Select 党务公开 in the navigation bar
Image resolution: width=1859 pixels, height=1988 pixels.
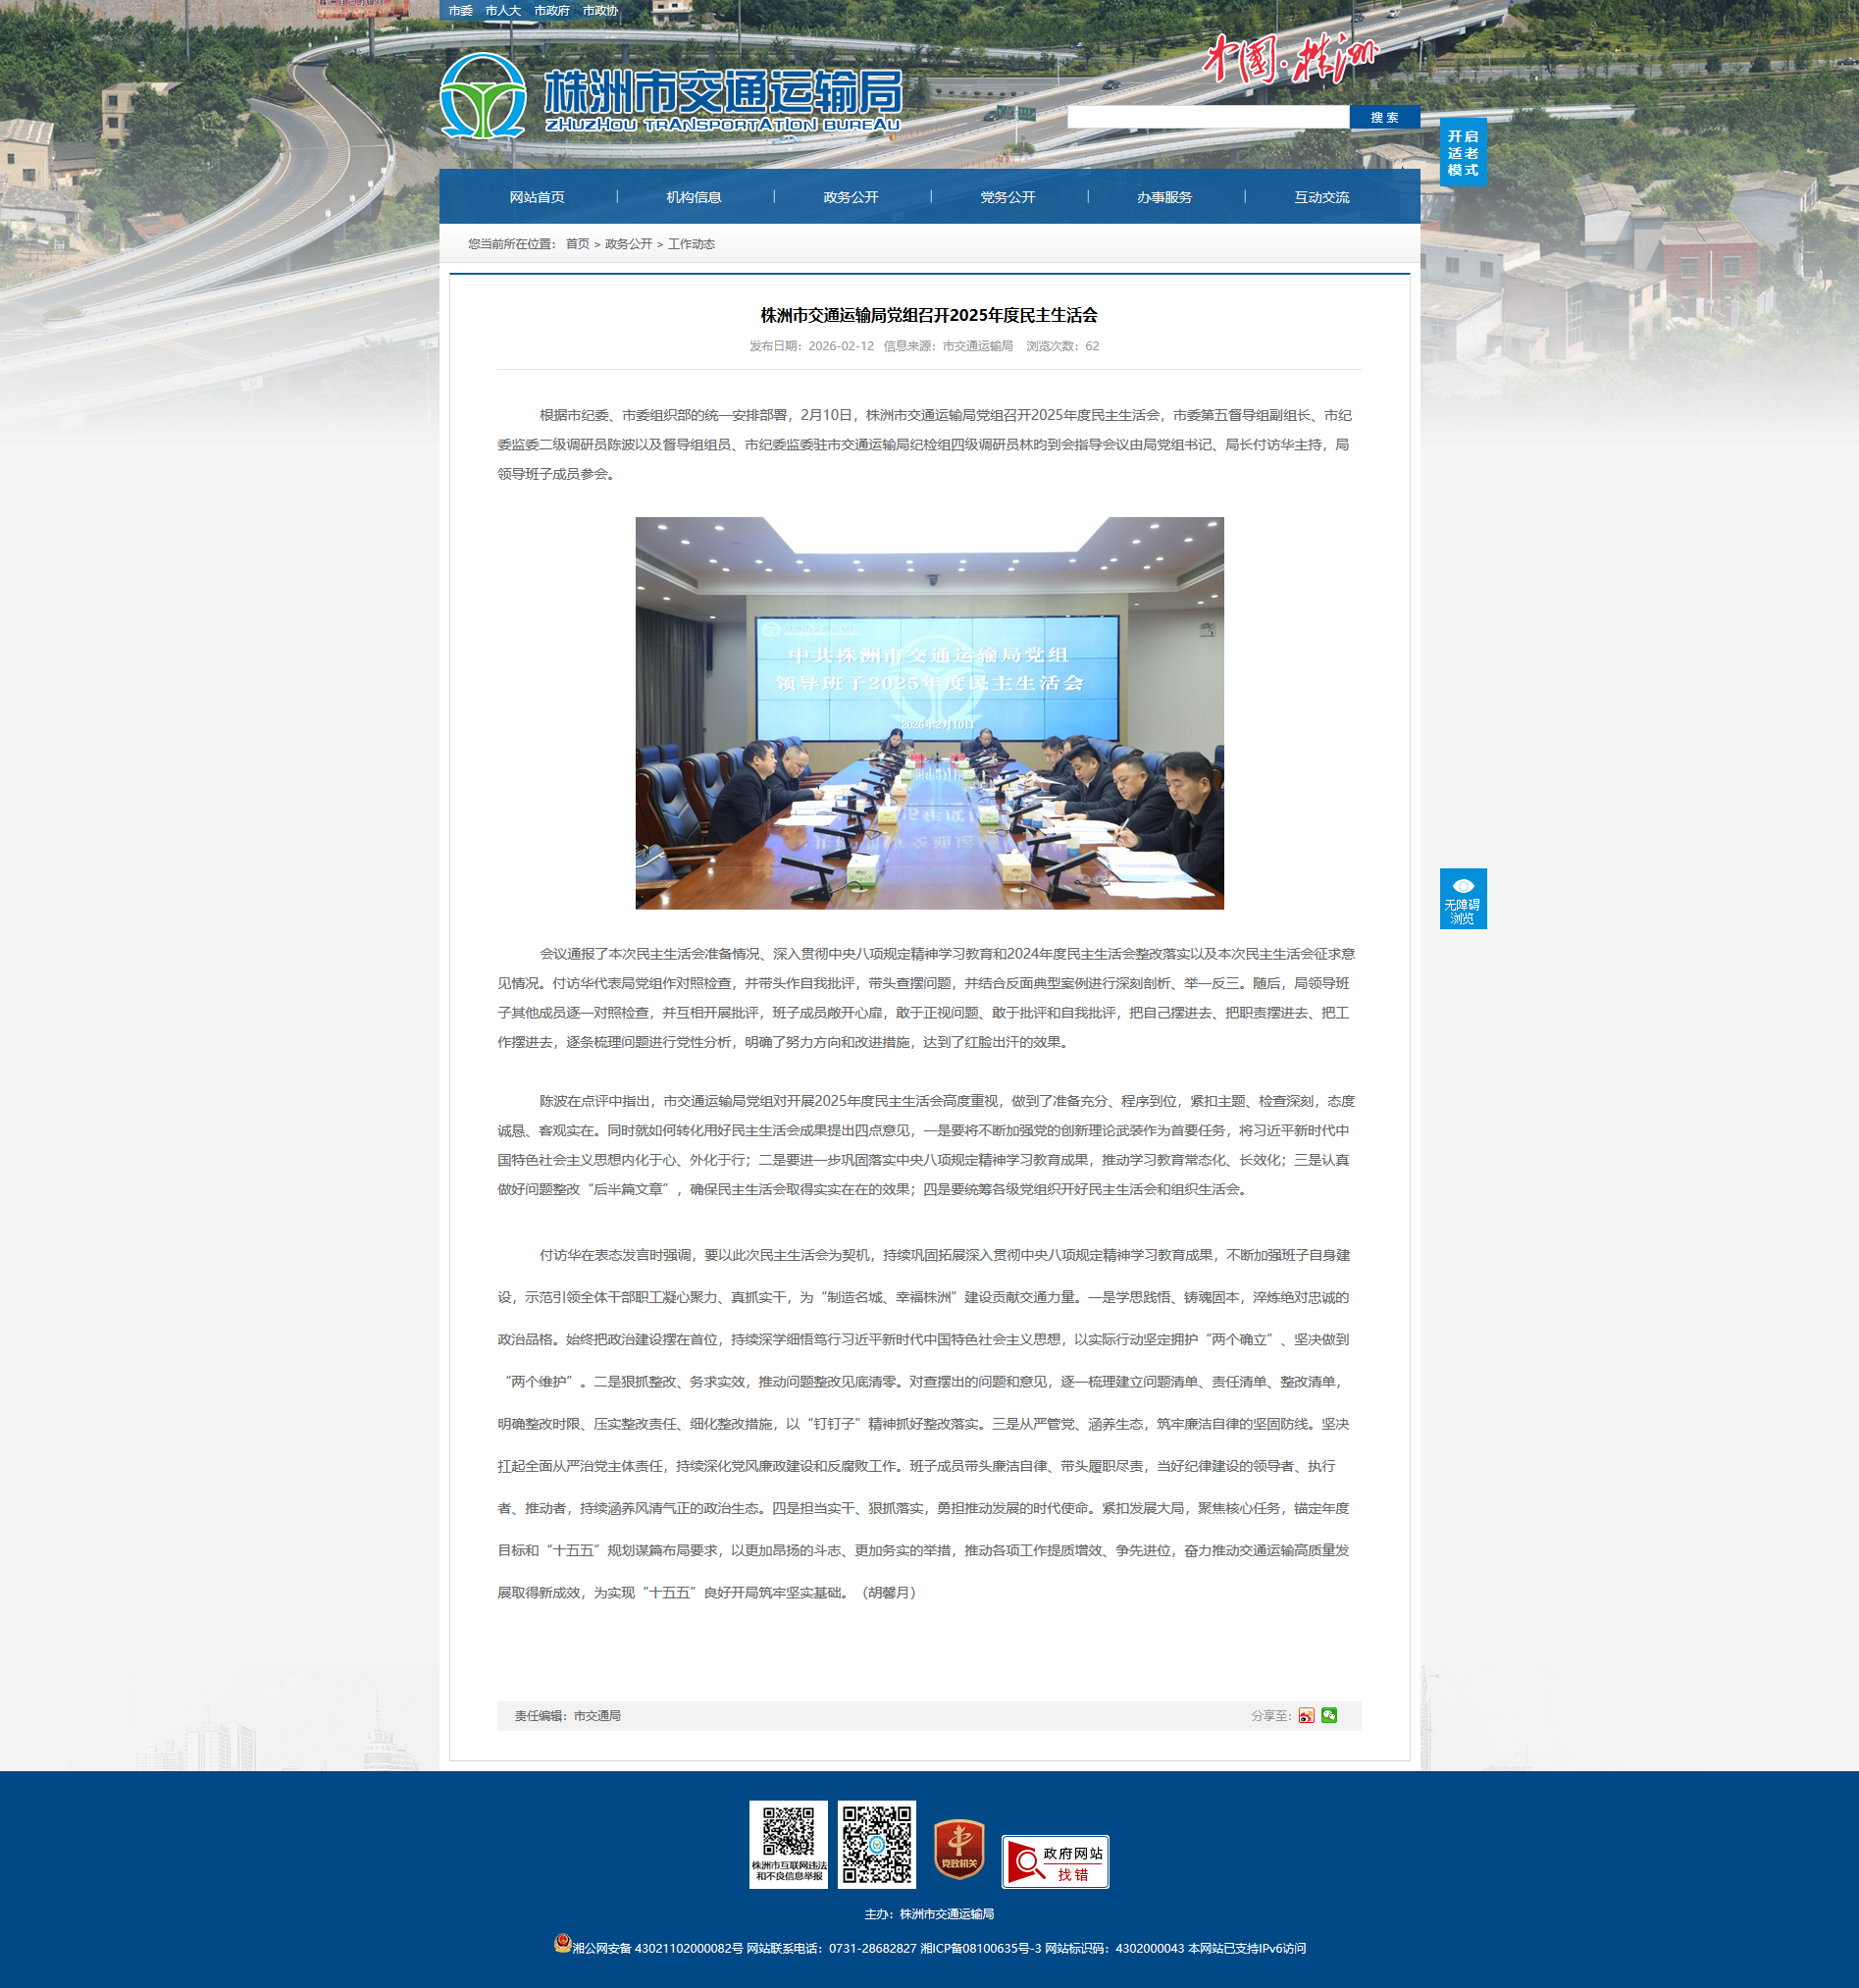pos(1007,197)
